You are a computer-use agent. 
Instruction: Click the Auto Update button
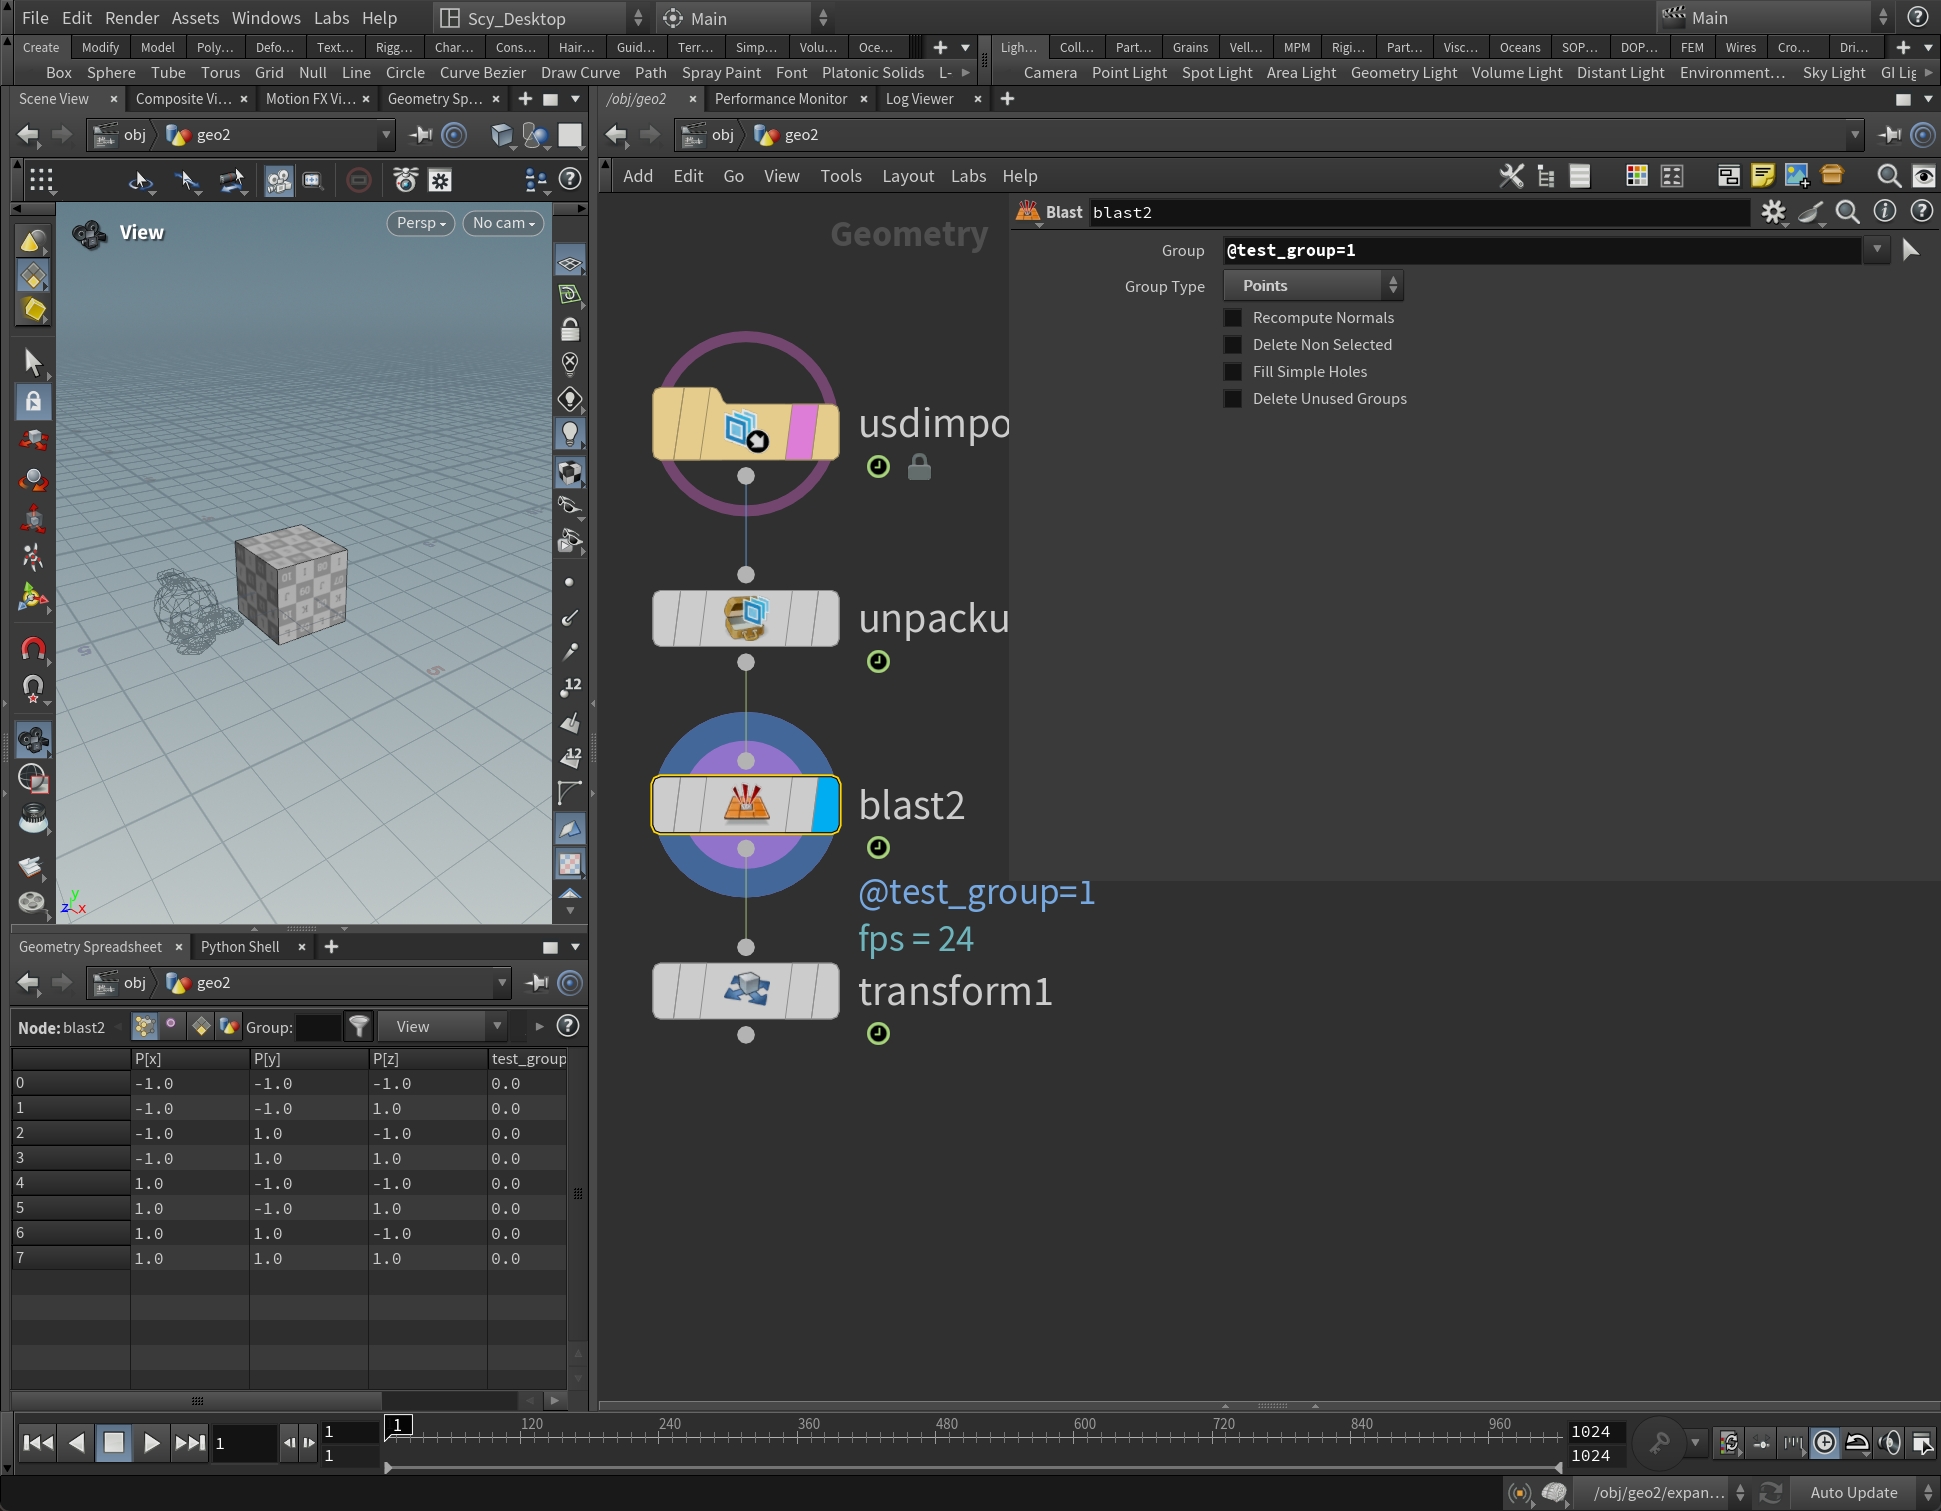click(1853, 1492)
